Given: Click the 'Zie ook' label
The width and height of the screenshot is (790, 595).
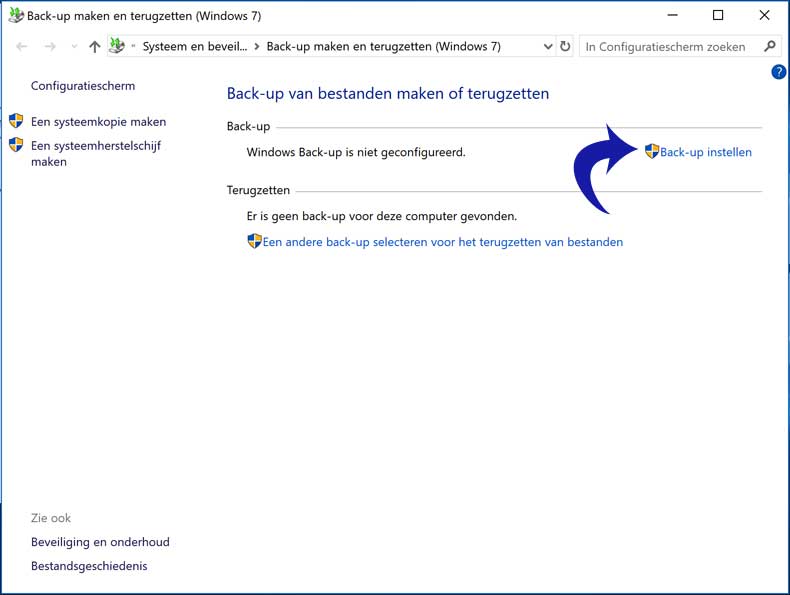Looking at the screenshot, I should [x=51, y=518].
